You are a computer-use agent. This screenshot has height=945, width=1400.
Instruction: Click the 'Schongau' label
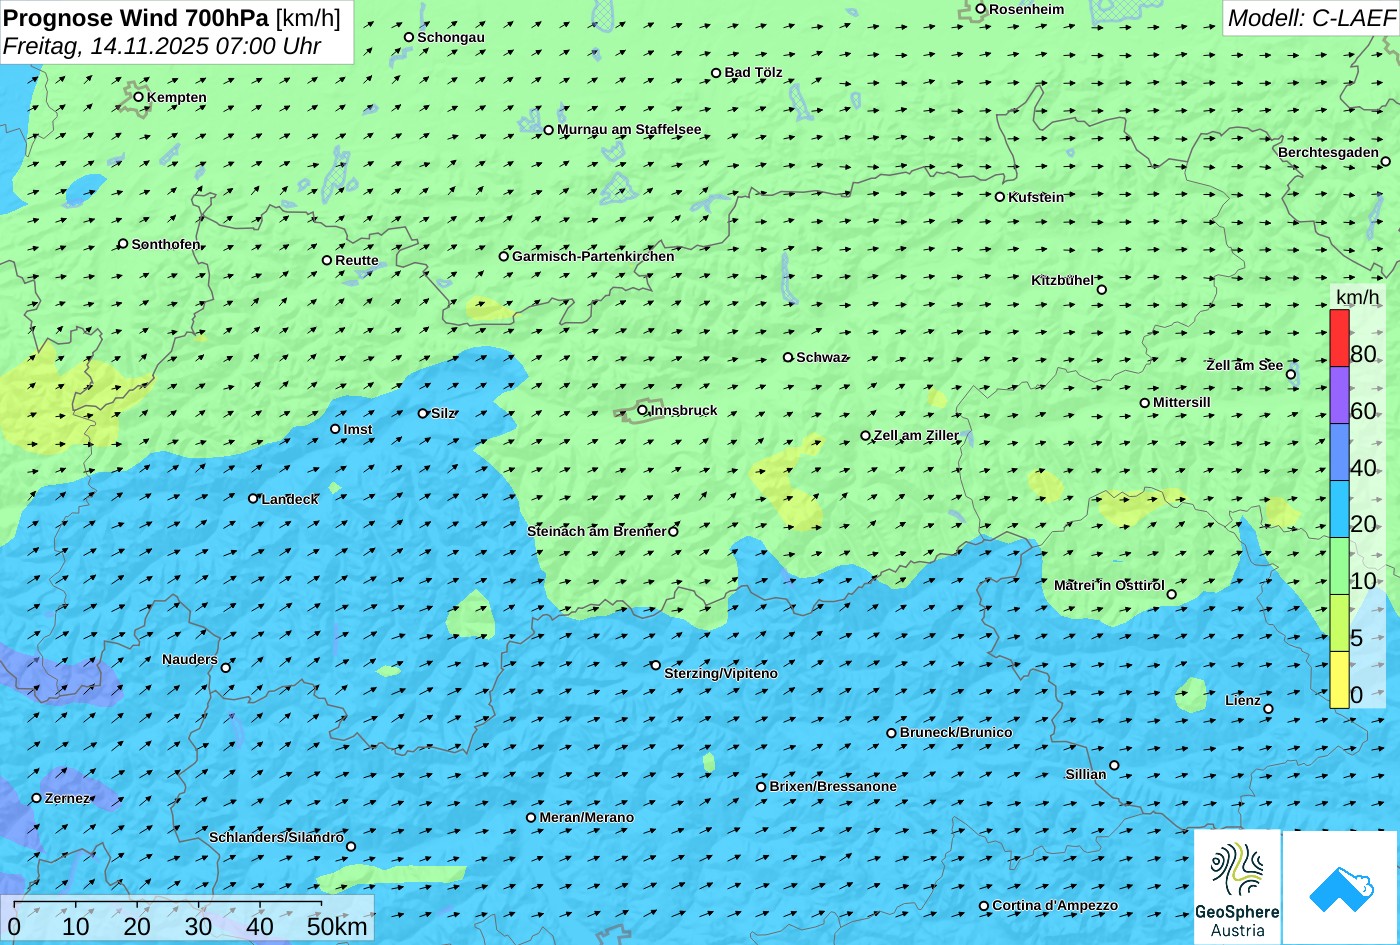point(451,37)
